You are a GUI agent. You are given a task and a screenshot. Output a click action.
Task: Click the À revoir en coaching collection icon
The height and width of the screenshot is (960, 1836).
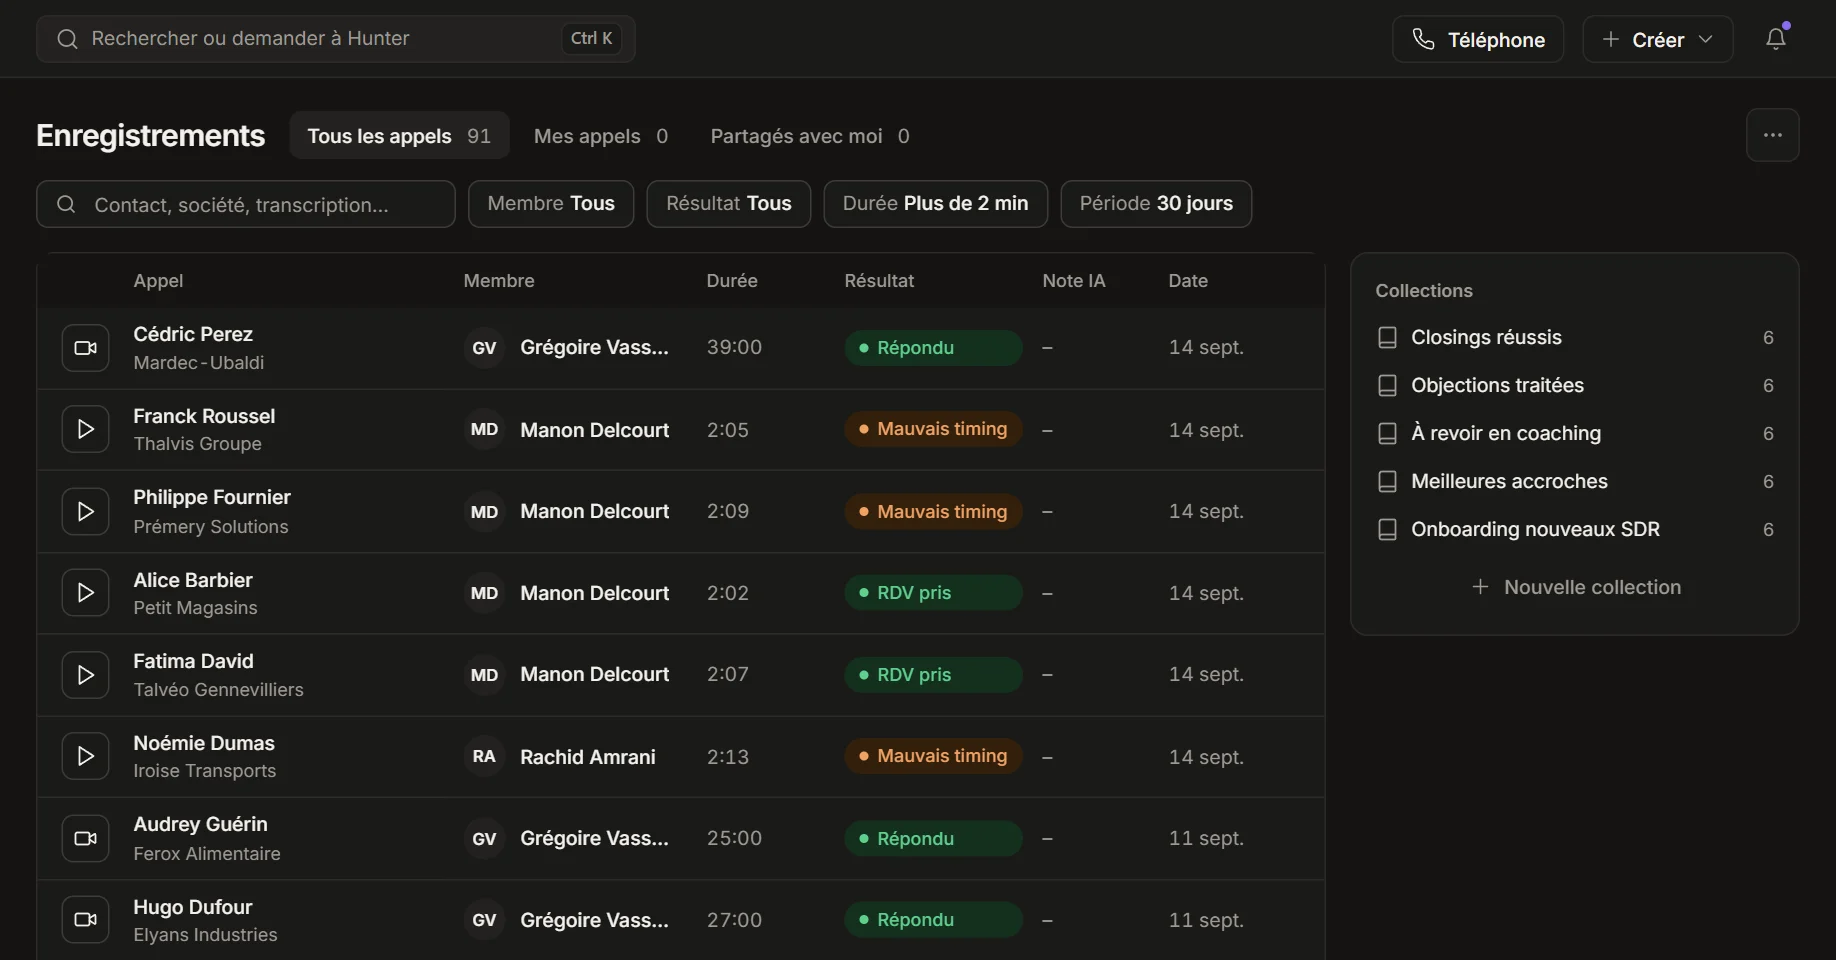(x=1387, y=434)
